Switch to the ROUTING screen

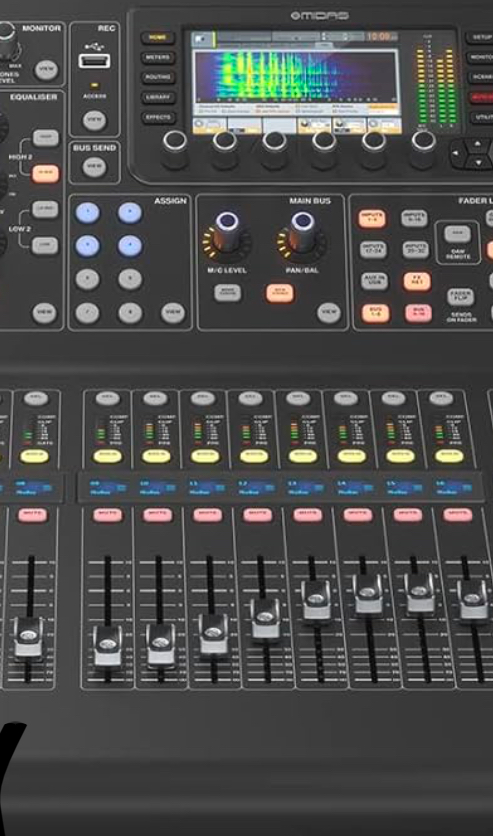(157, 77)
